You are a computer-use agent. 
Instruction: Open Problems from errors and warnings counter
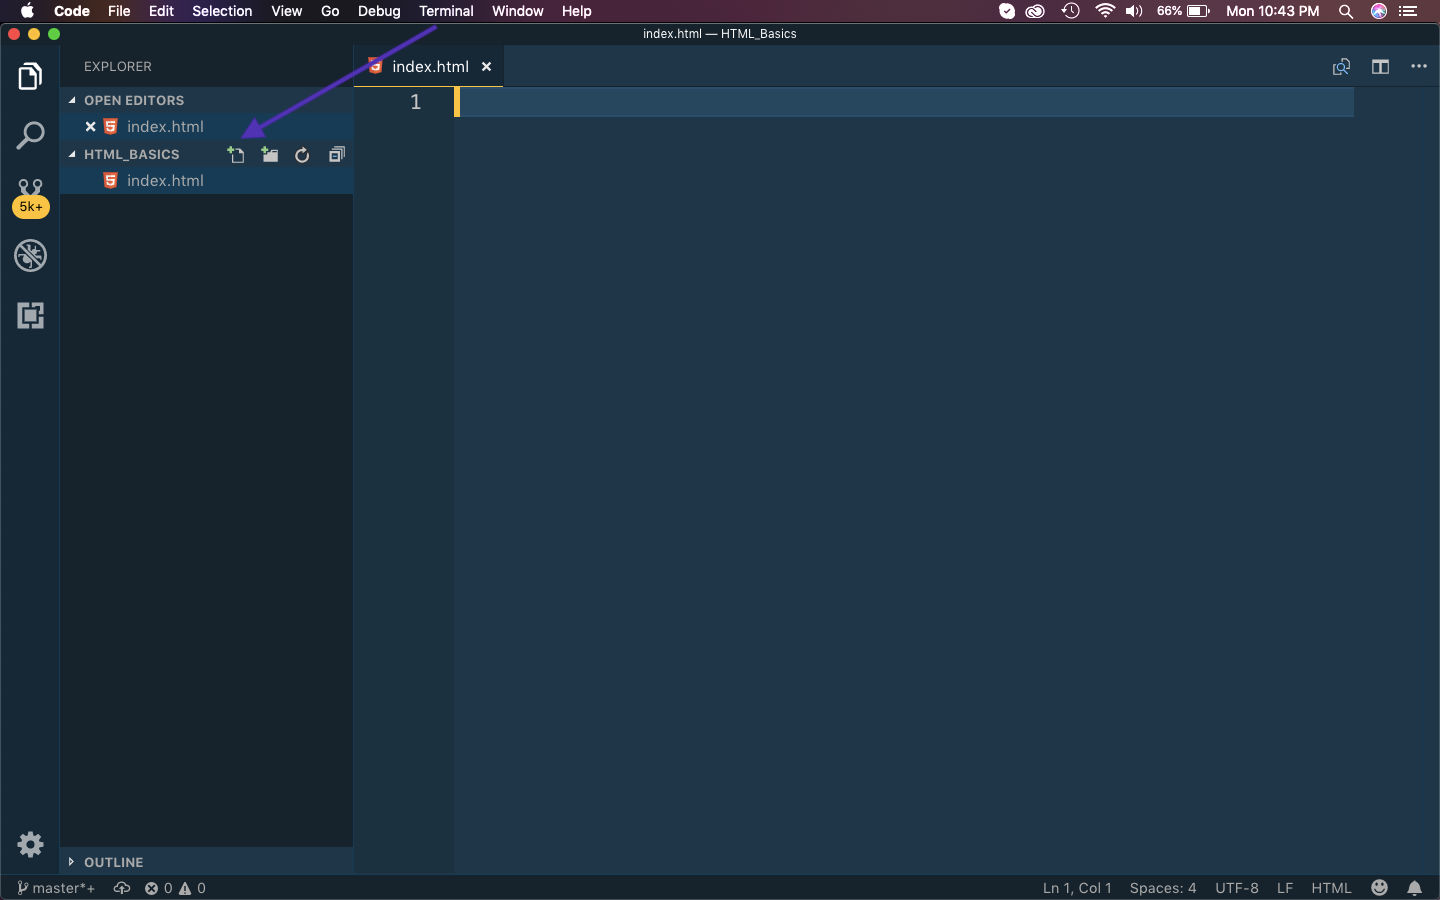coord(175,888)
